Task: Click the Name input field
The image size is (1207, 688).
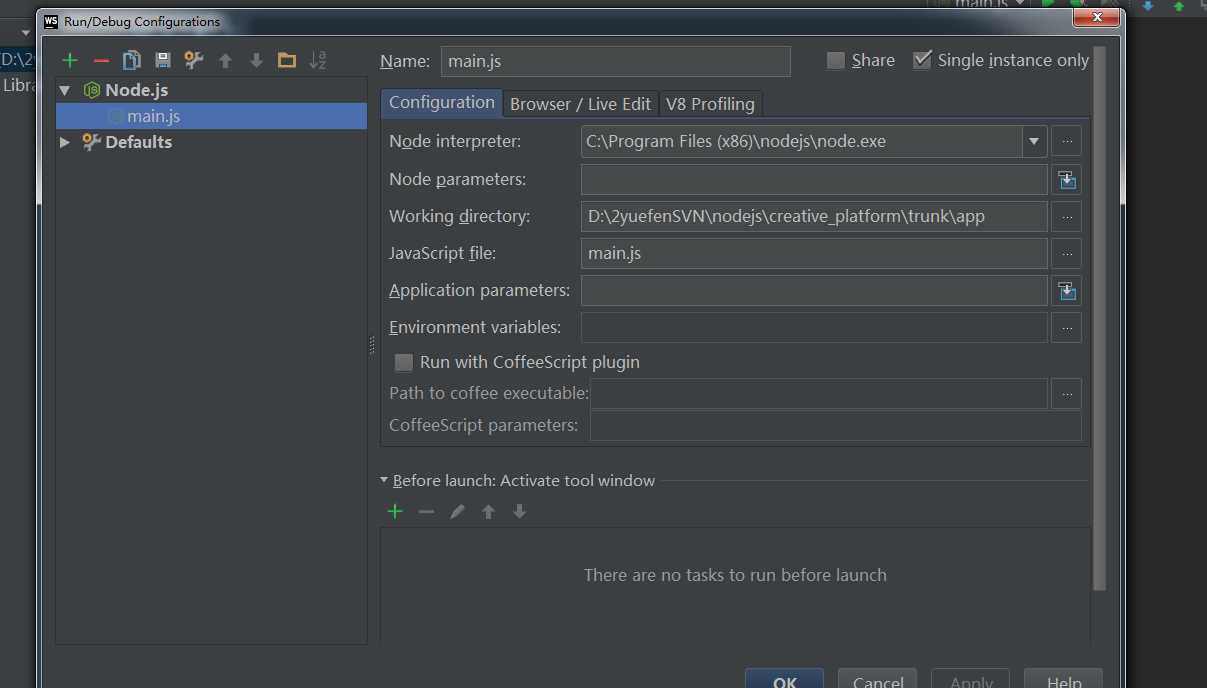Action: point(615,61)
